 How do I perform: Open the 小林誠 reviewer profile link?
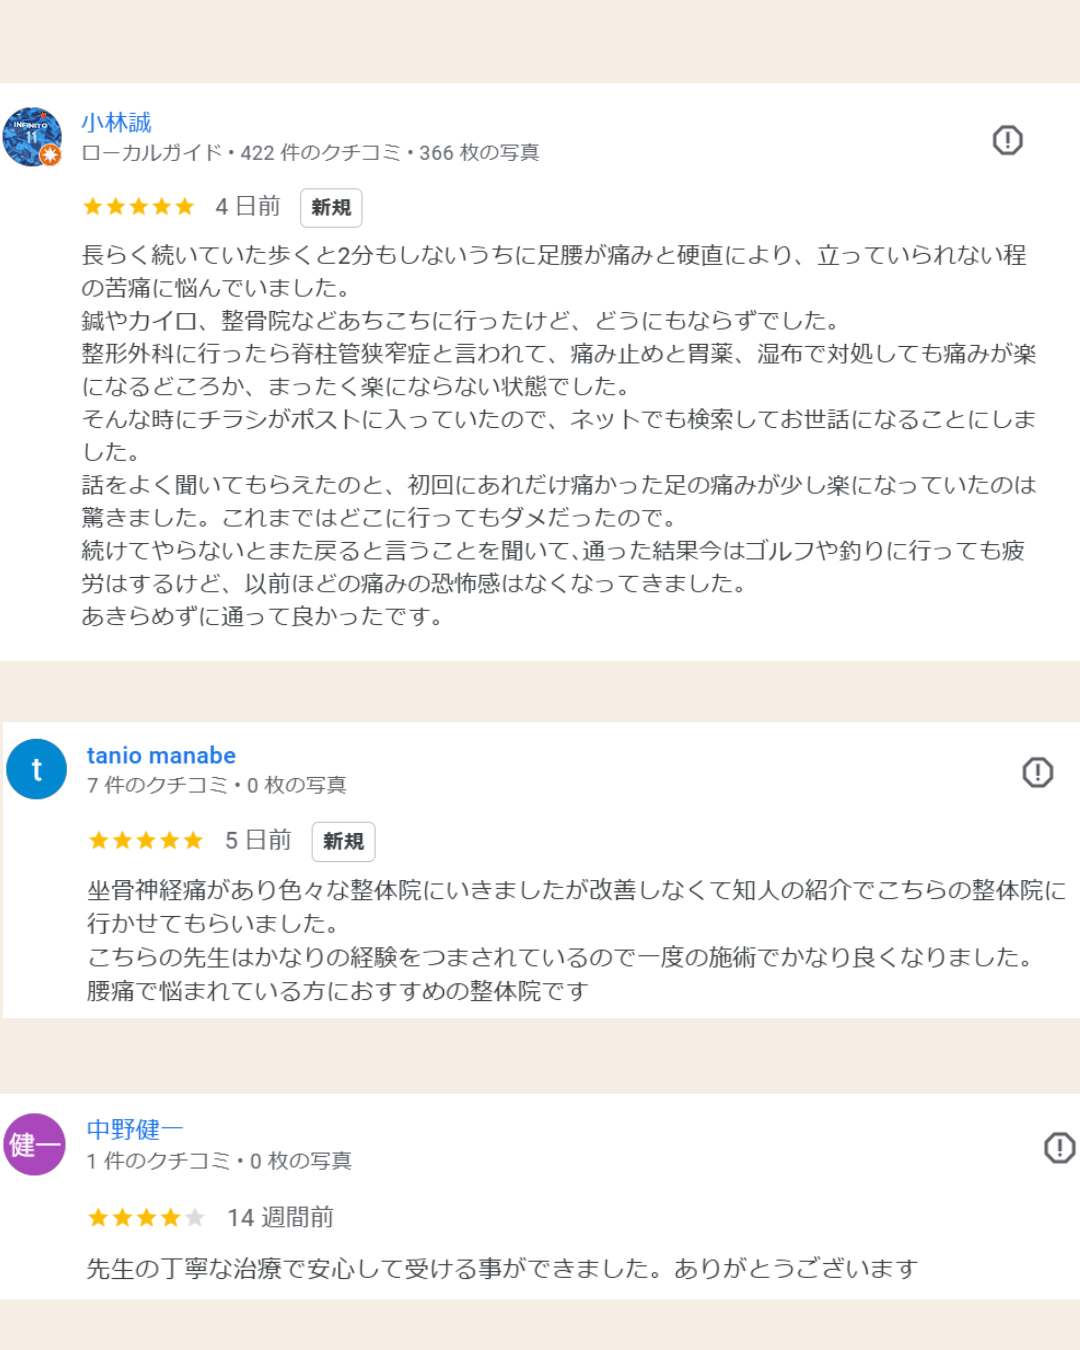tap(116, 123)
